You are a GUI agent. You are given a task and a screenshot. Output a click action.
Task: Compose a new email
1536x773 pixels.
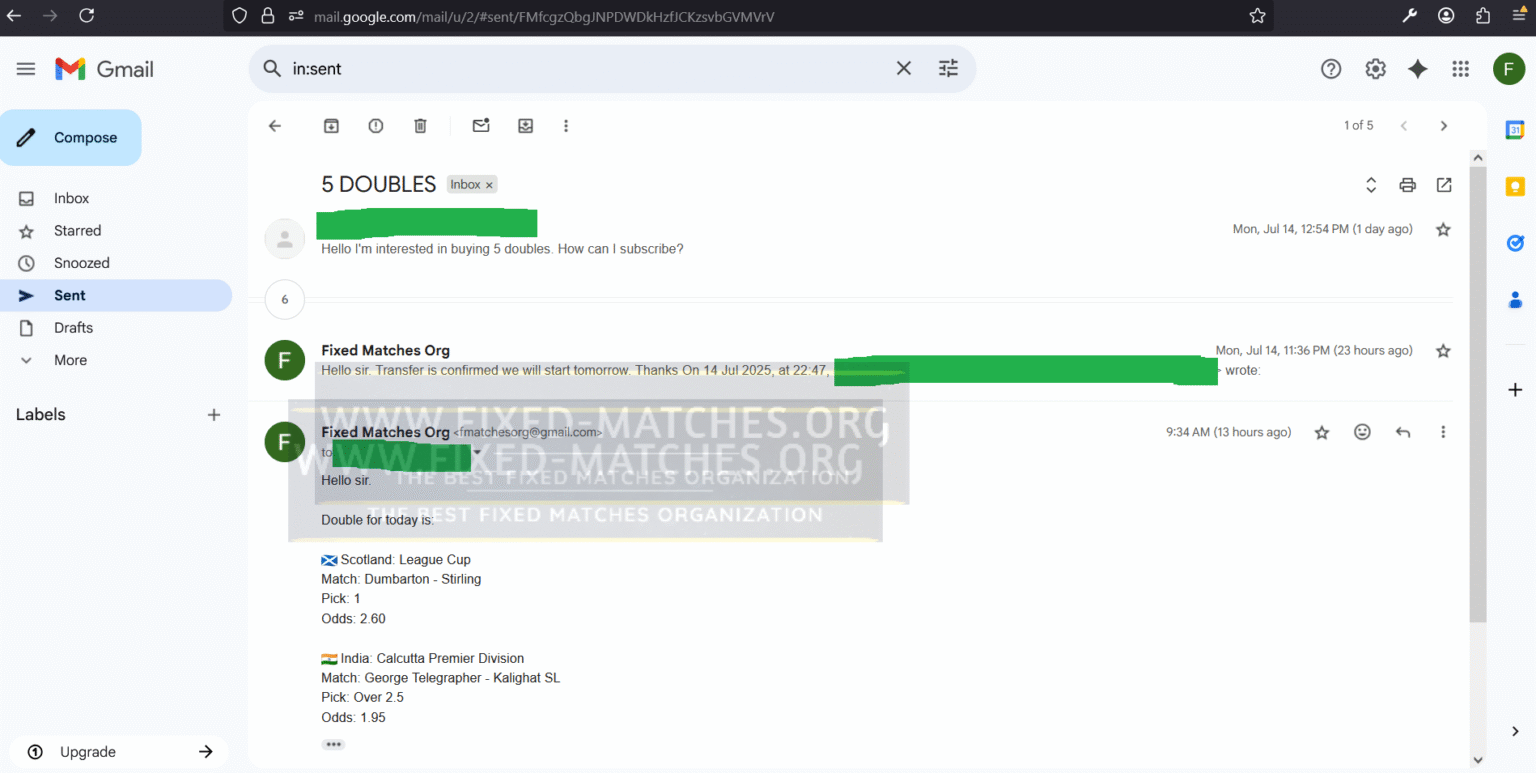click(x=71, y=138)
